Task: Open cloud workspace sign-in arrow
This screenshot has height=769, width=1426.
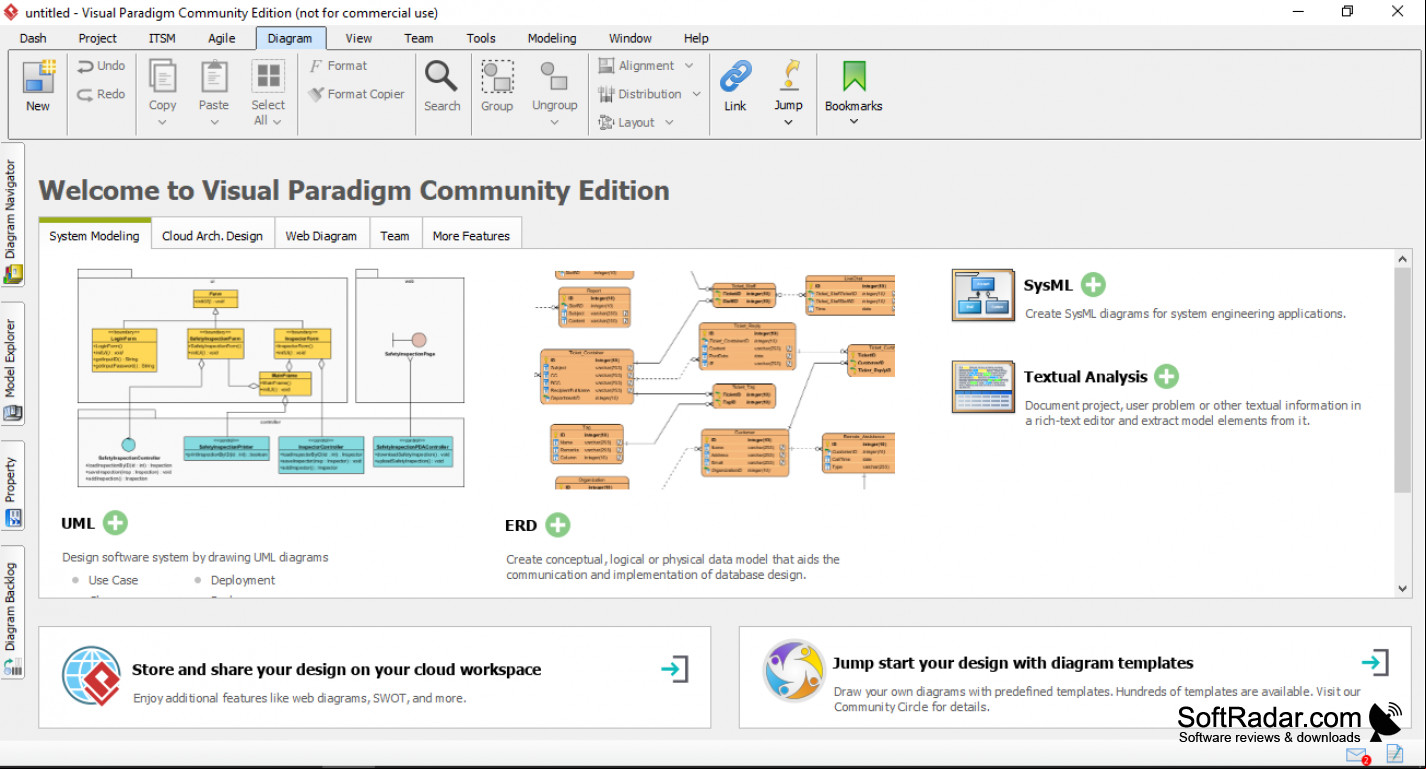Action: click(675, 669)
